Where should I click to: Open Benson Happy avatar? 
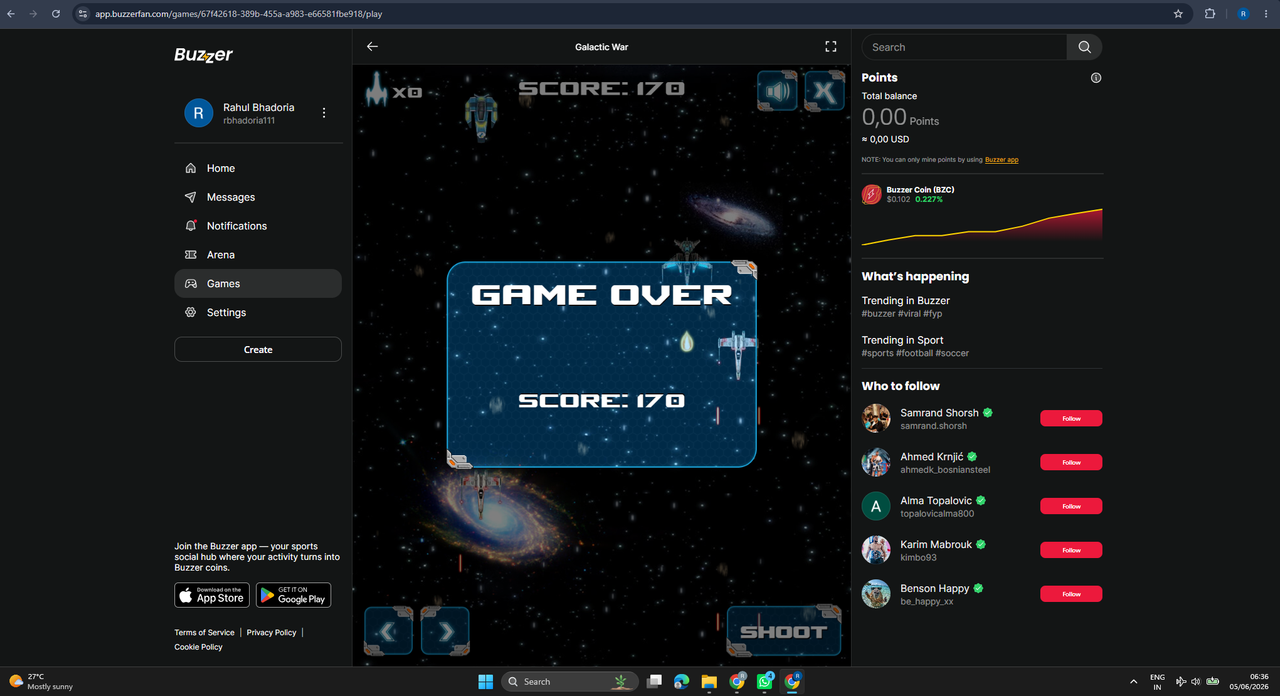(x=876, y=594)
